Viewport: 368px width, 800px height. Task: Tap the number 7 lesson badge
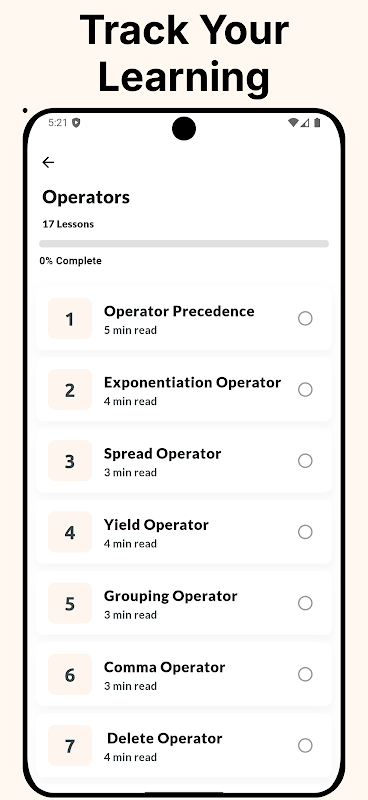coord(70,745)
